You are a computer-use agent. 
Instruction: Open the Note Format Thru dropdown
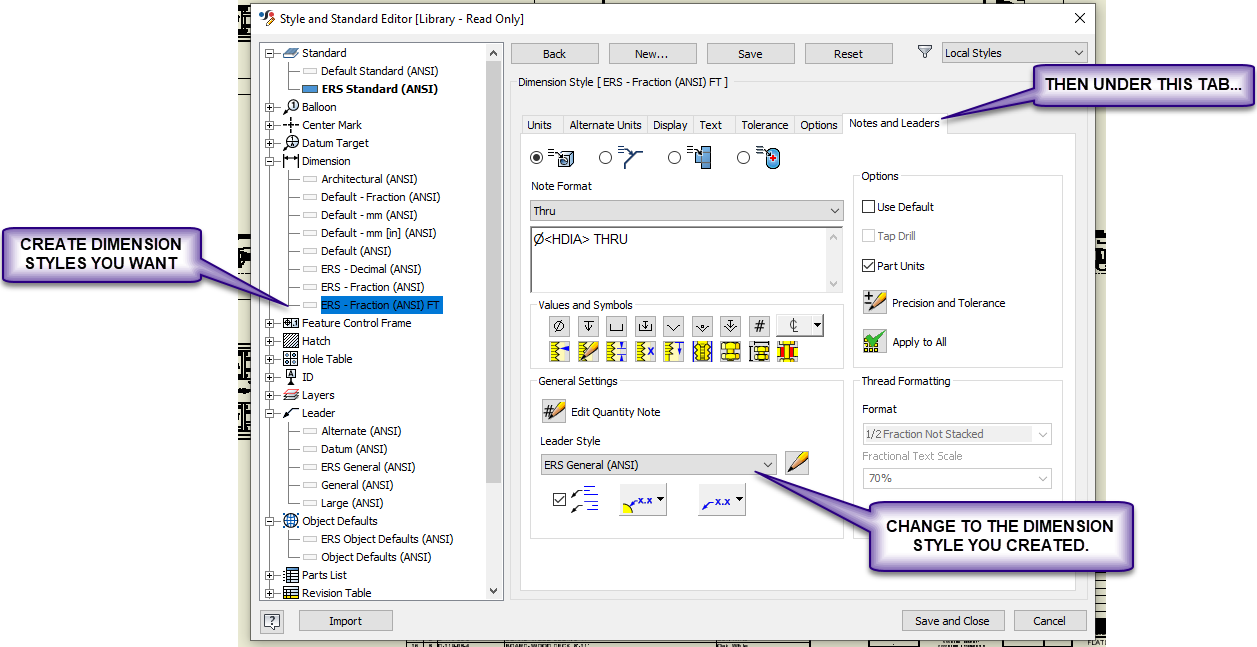coord(687,211)
